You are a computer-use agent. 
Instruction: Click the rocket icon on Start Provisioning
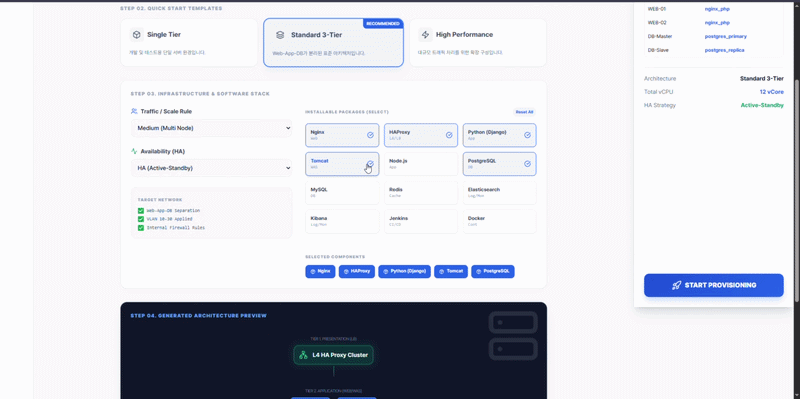click(x=677, y=285)
